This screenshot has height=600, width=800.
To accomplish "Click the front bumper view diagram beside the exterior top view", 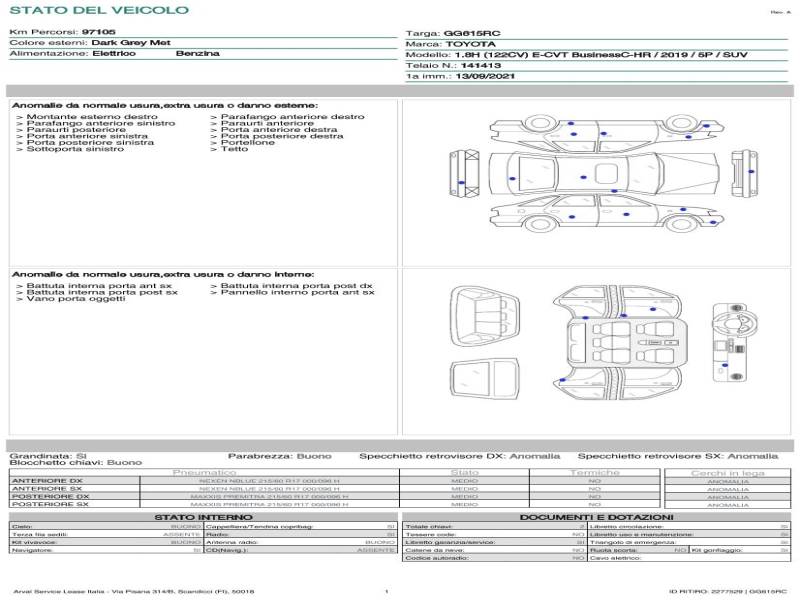I will pos(744,173).
